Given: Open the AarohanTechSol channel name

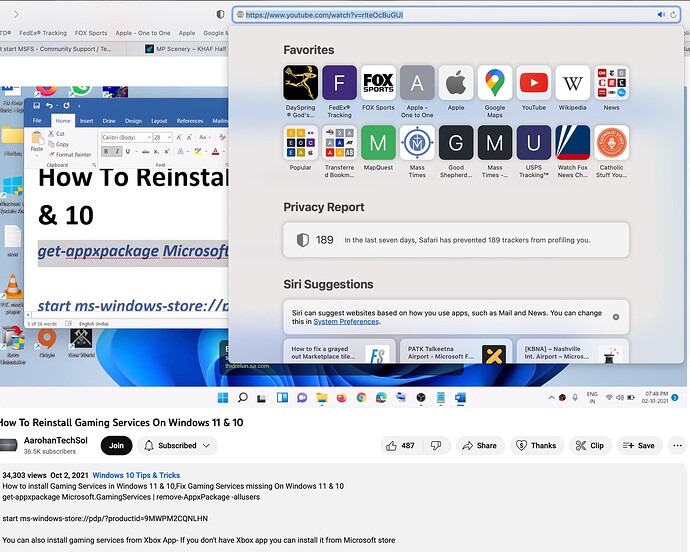Looking at the screenshot, I should pos(56,440).
